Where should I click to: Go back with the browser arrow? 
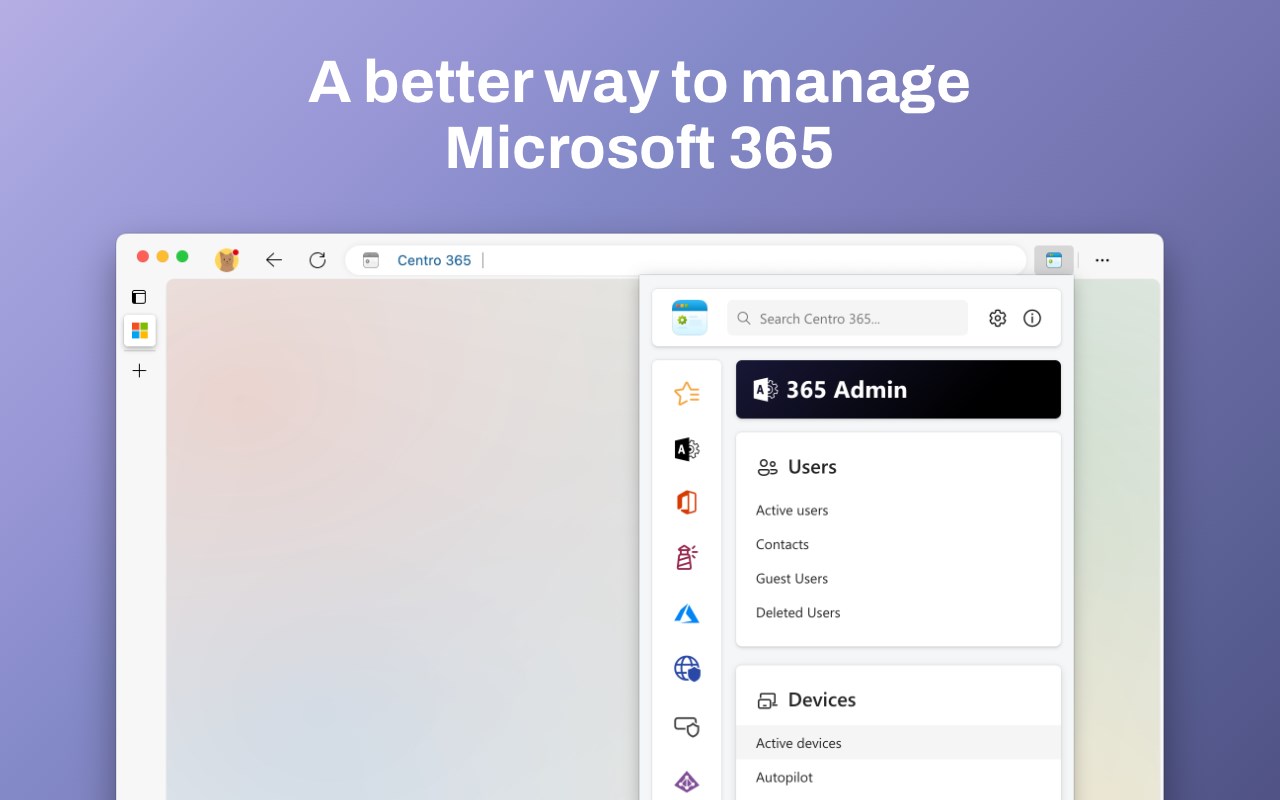click(274, 260)
